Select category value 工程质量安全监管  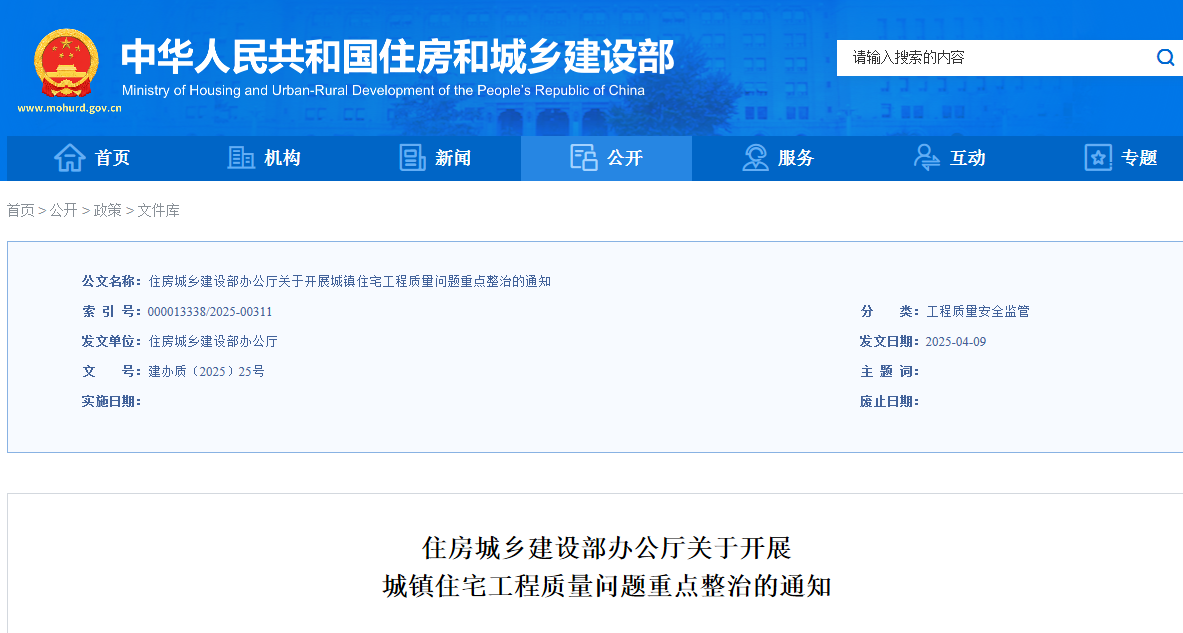(978, 312)
